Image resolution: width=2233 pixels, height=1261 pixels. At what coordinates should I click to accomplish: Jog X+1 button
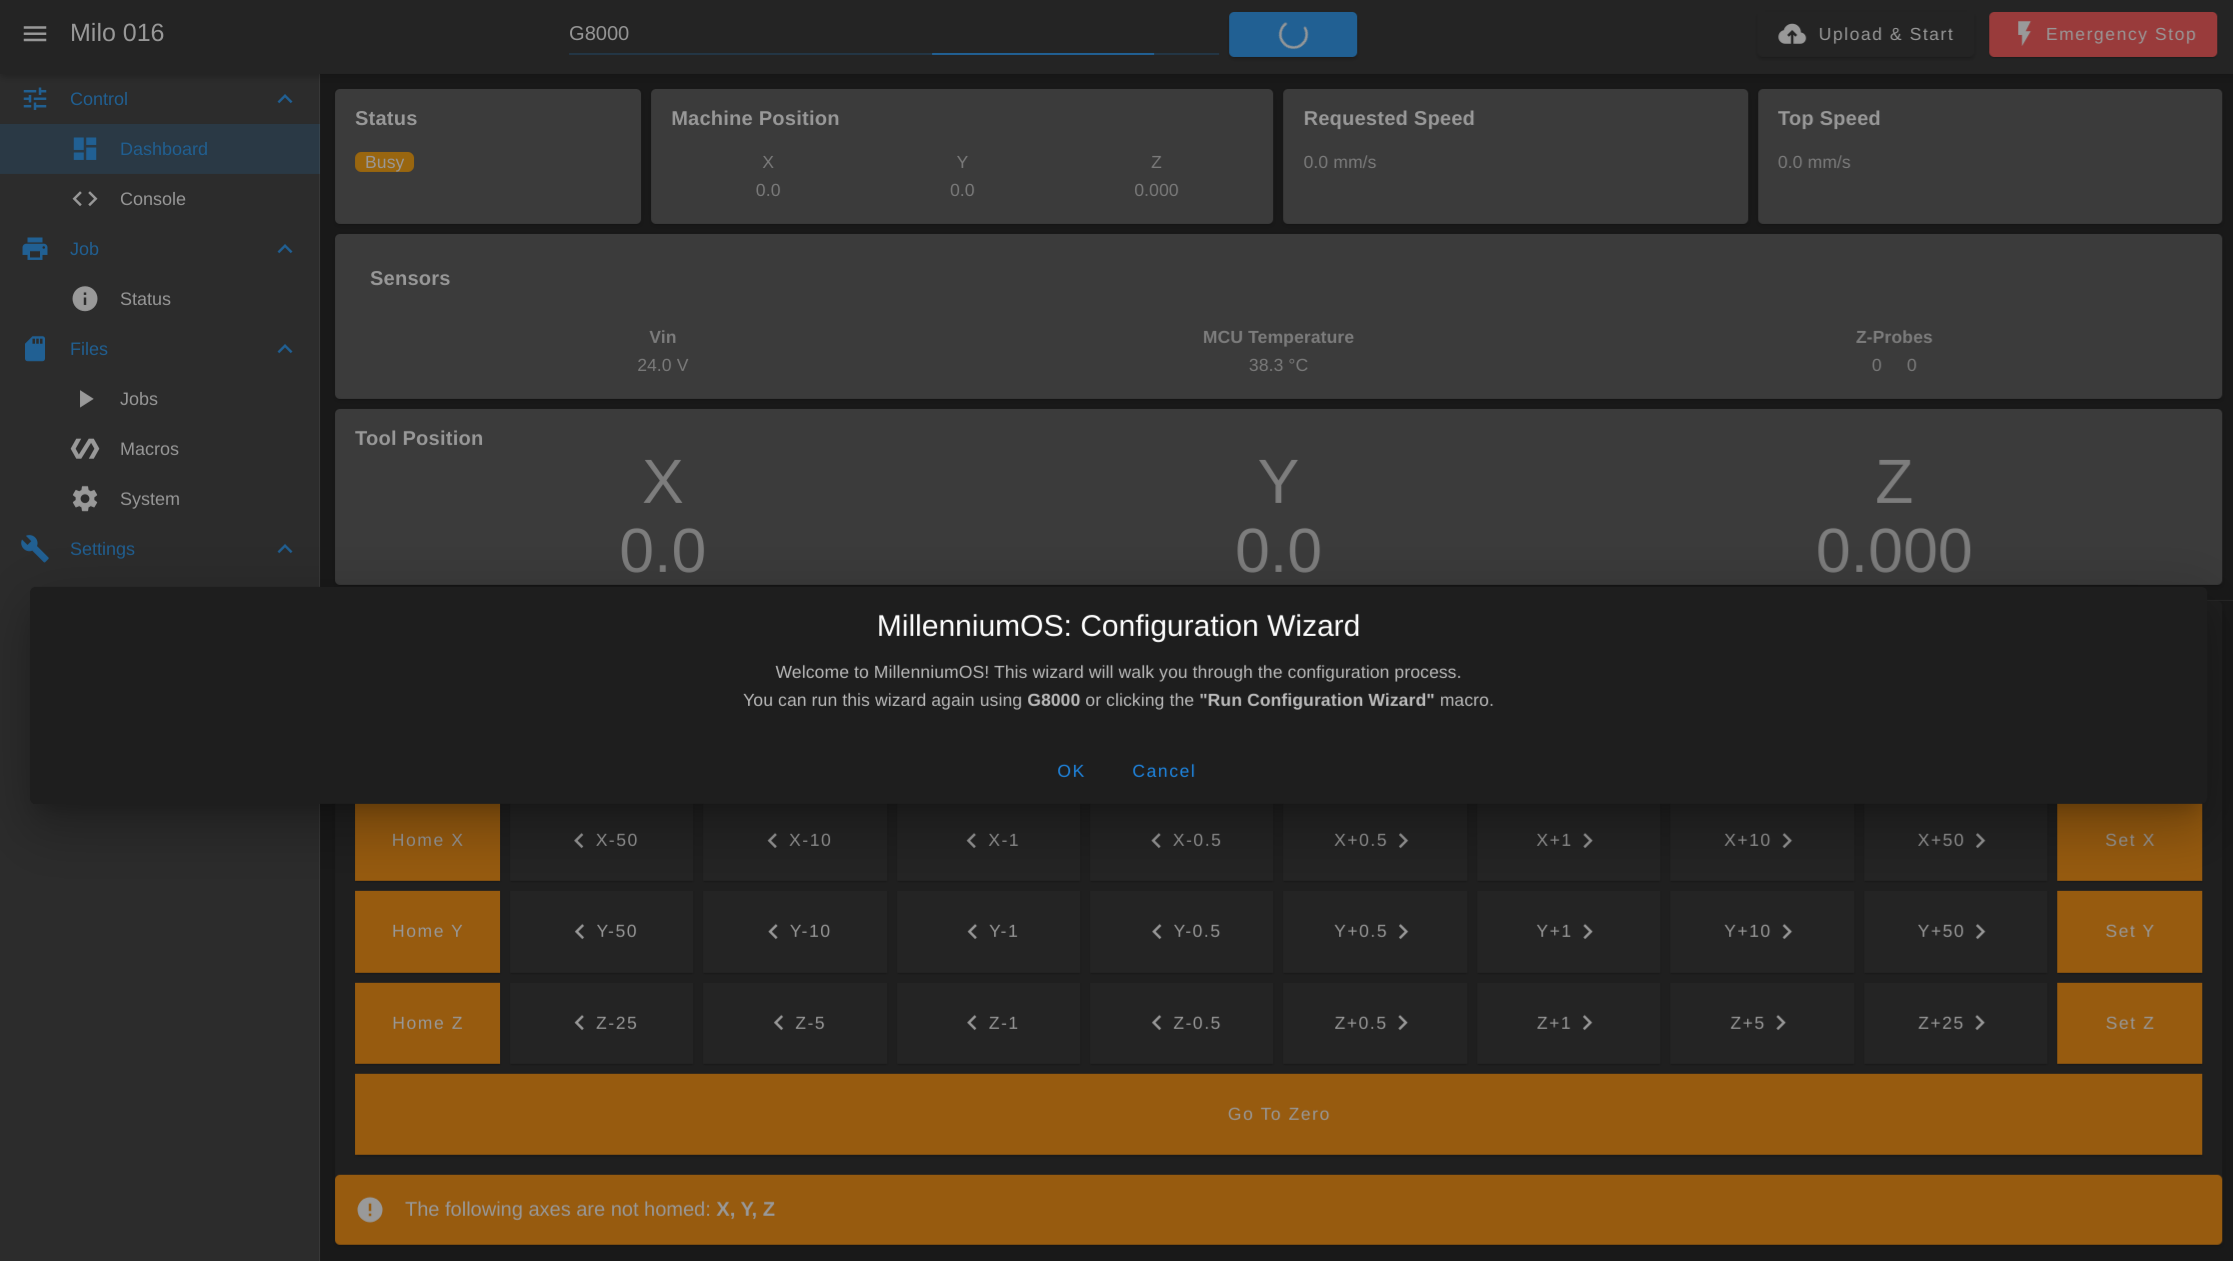1568,841
